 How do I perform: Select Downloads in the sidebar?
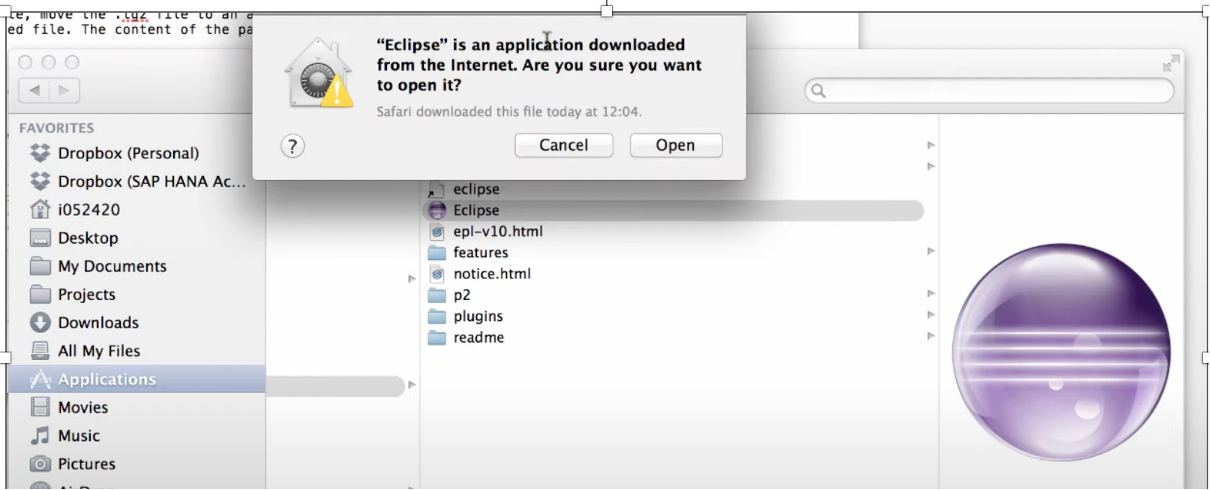136,322
